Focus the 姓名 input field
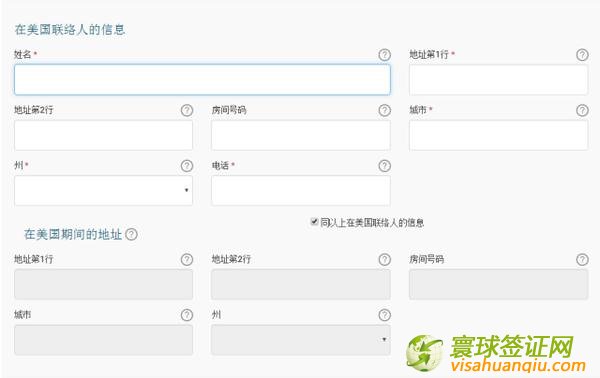Image resolution: width=600 pixels, height=378 pixels. [202, 80]
